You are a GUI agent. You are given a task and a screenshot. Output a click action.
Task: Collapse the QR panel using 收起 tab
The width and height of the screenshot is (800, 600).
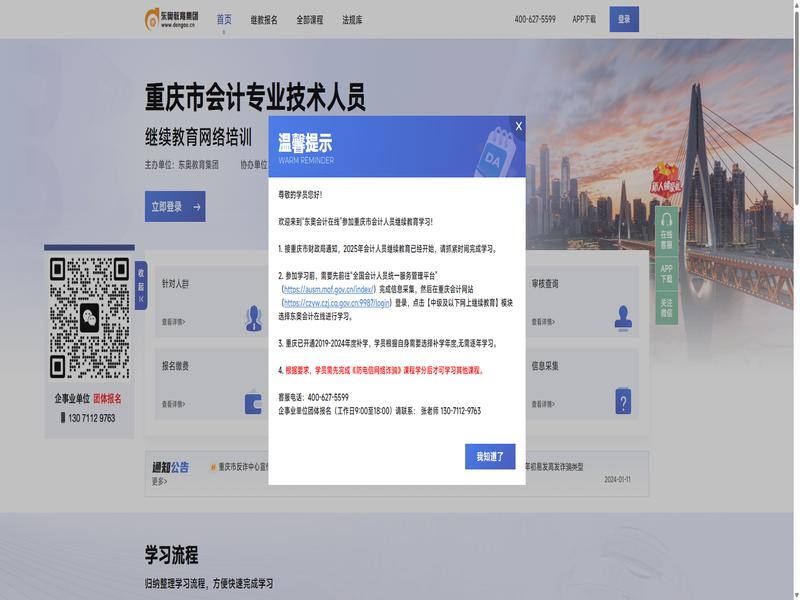point(141,285)
